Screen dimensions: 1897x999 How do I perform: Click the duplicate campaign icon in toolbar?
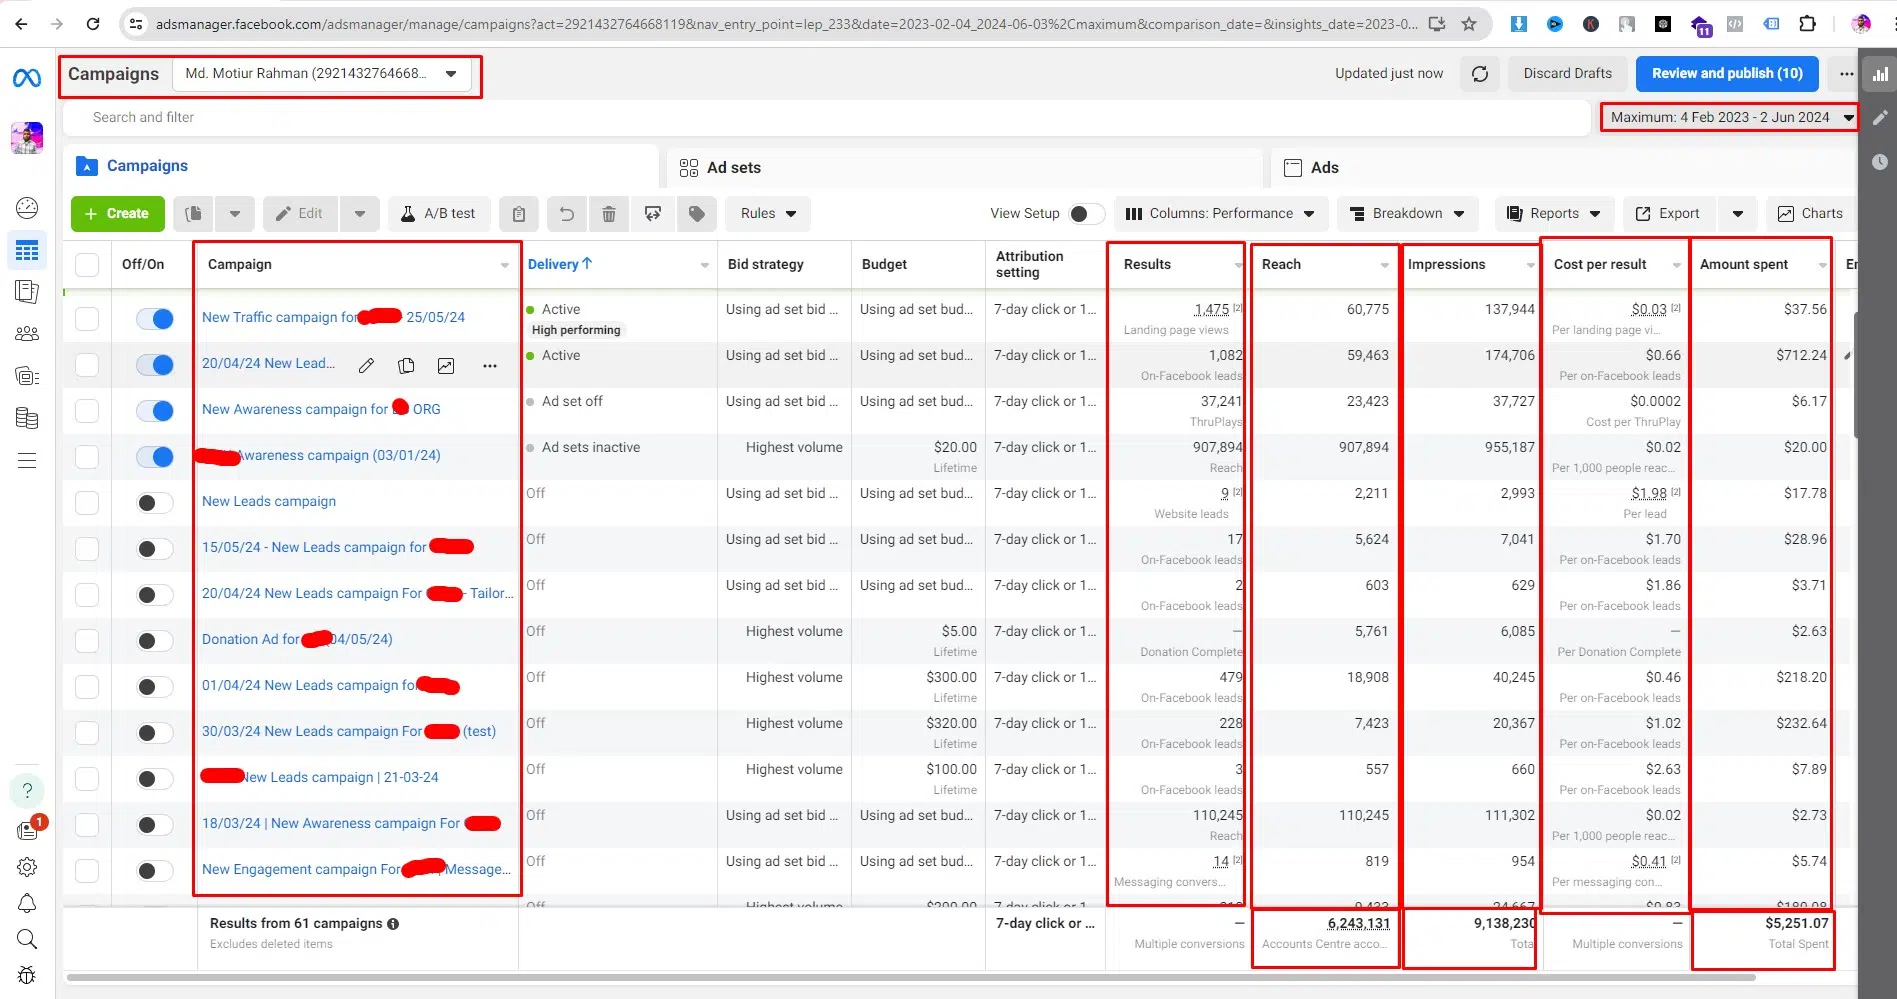tap(194, 214)
